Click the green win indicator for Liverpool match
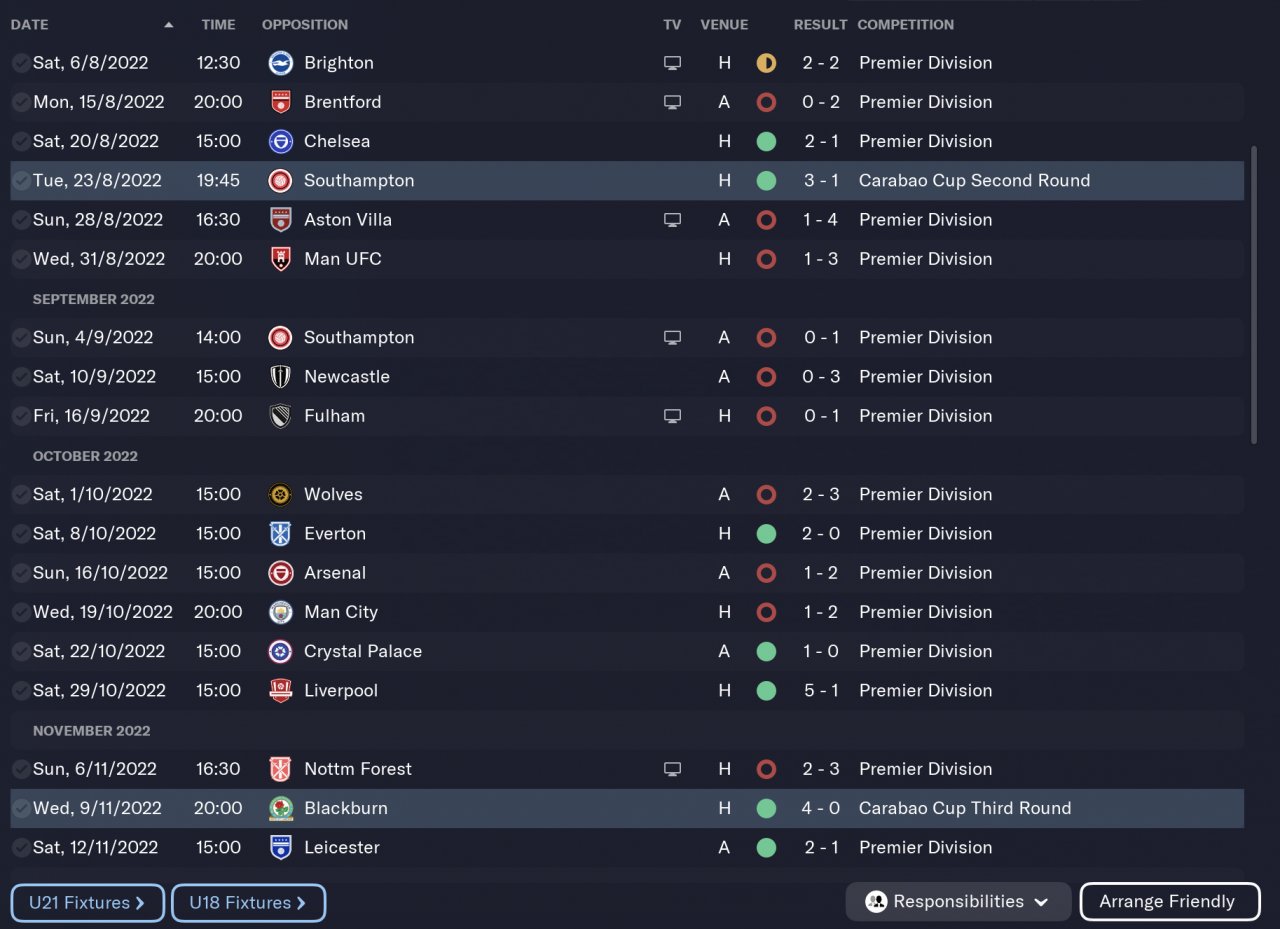The height and width of the screenshot is (929, 1280). point(766,690)
